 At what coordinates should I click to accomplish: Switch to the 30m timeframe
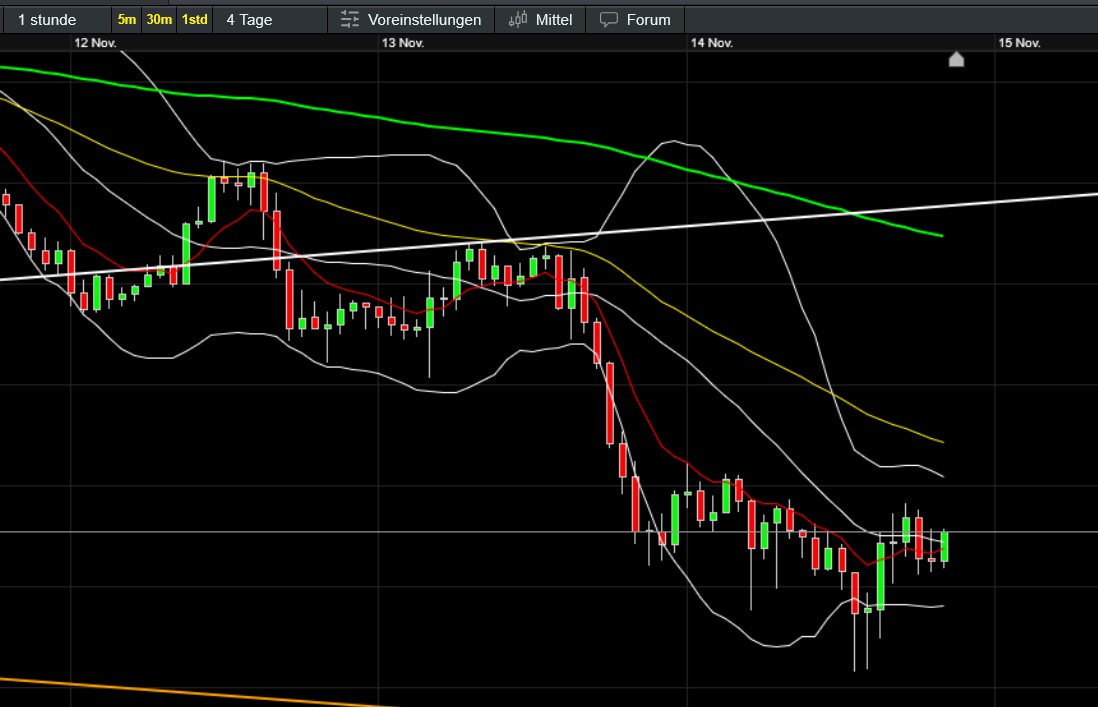159,20
